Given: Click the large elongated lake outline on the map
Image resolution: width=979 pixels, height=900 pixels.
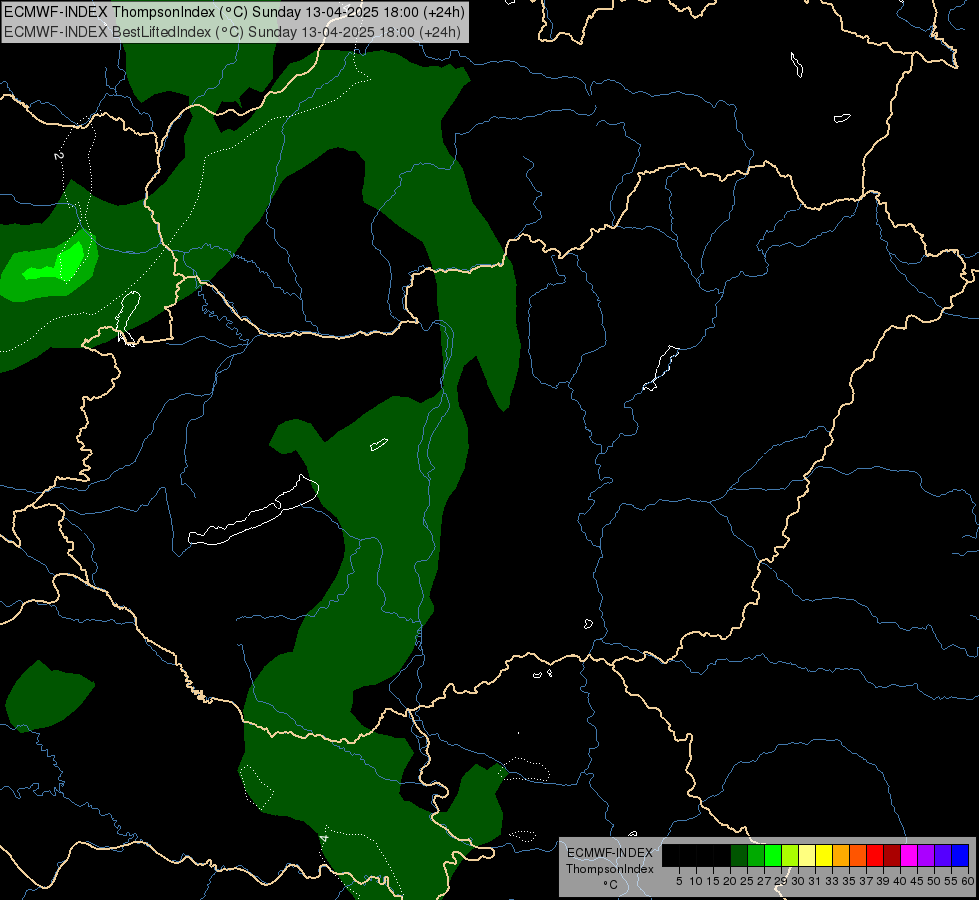Looking at the screenshot, I should tap(253, 511).
